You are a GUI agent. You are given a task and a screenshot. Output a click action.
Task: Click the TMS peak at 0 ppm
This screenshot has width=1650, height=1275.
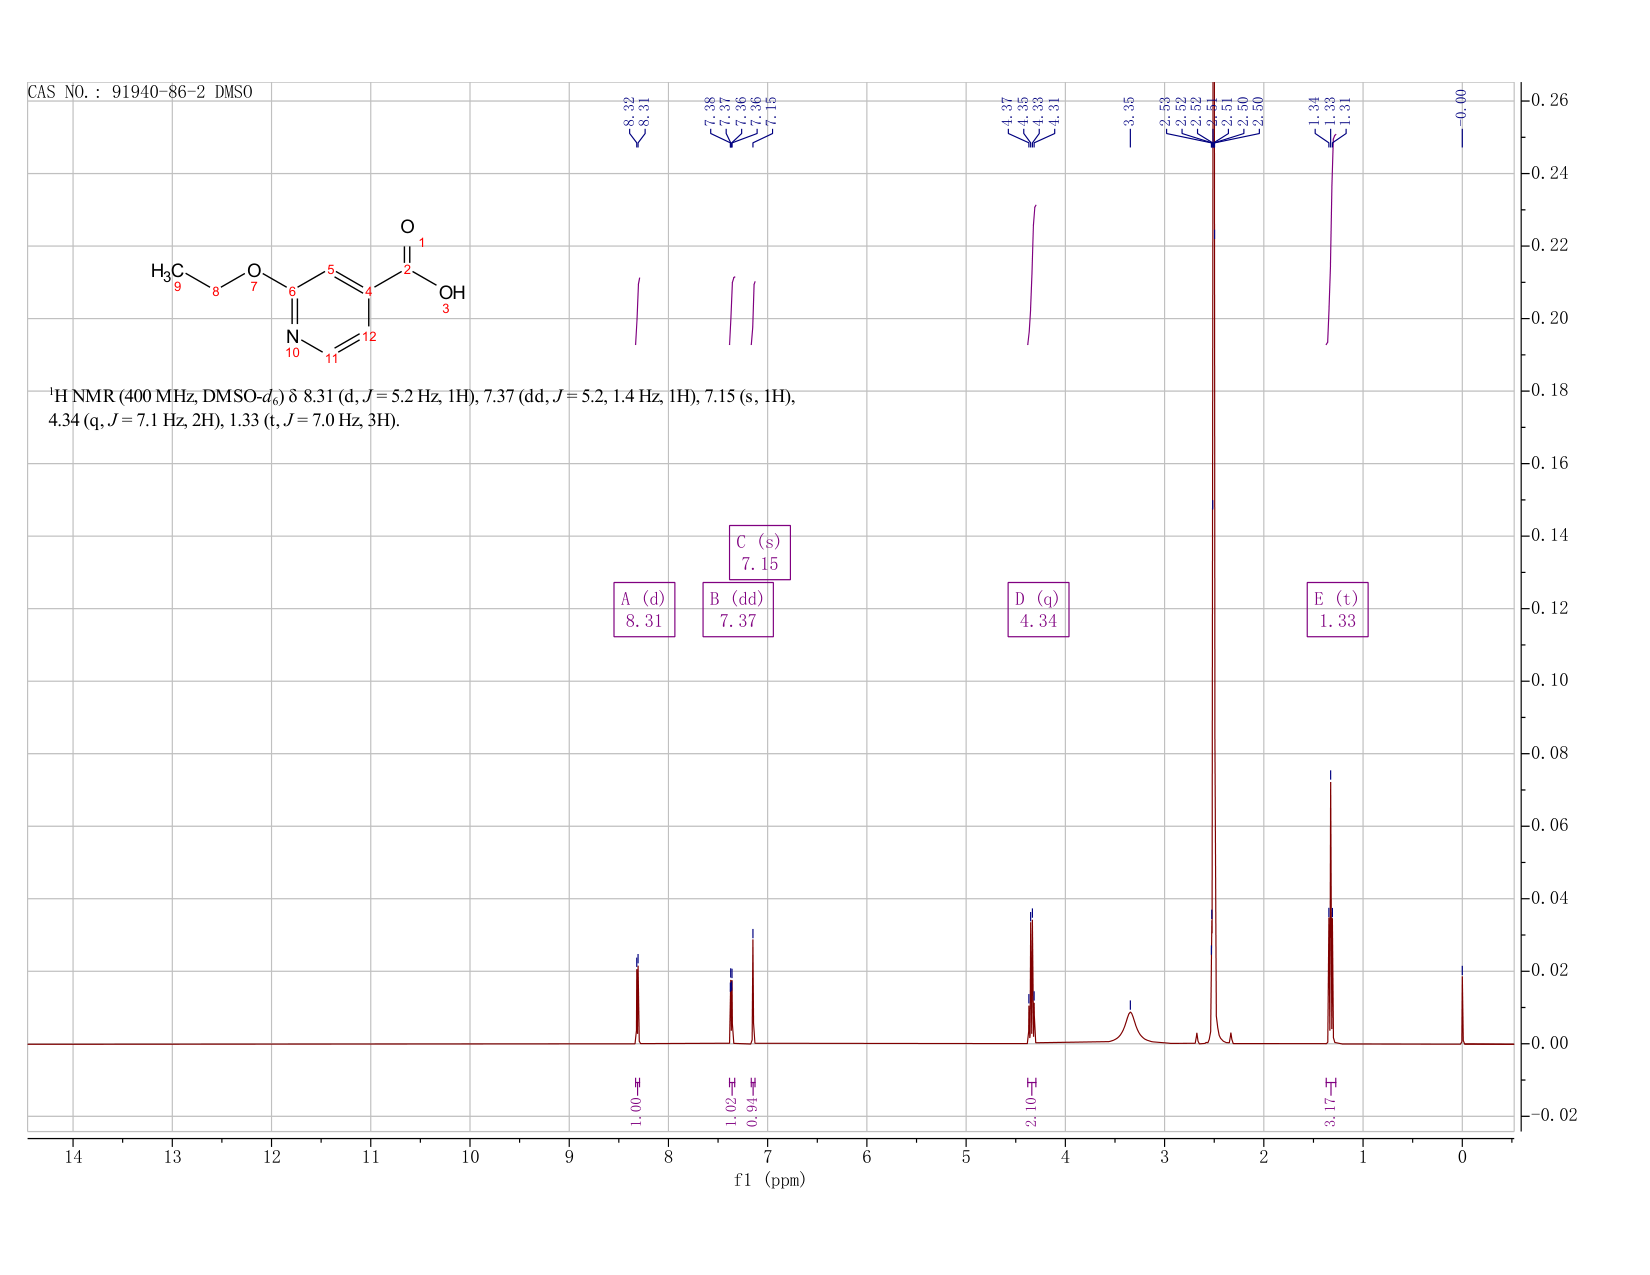(1462, 1010)
